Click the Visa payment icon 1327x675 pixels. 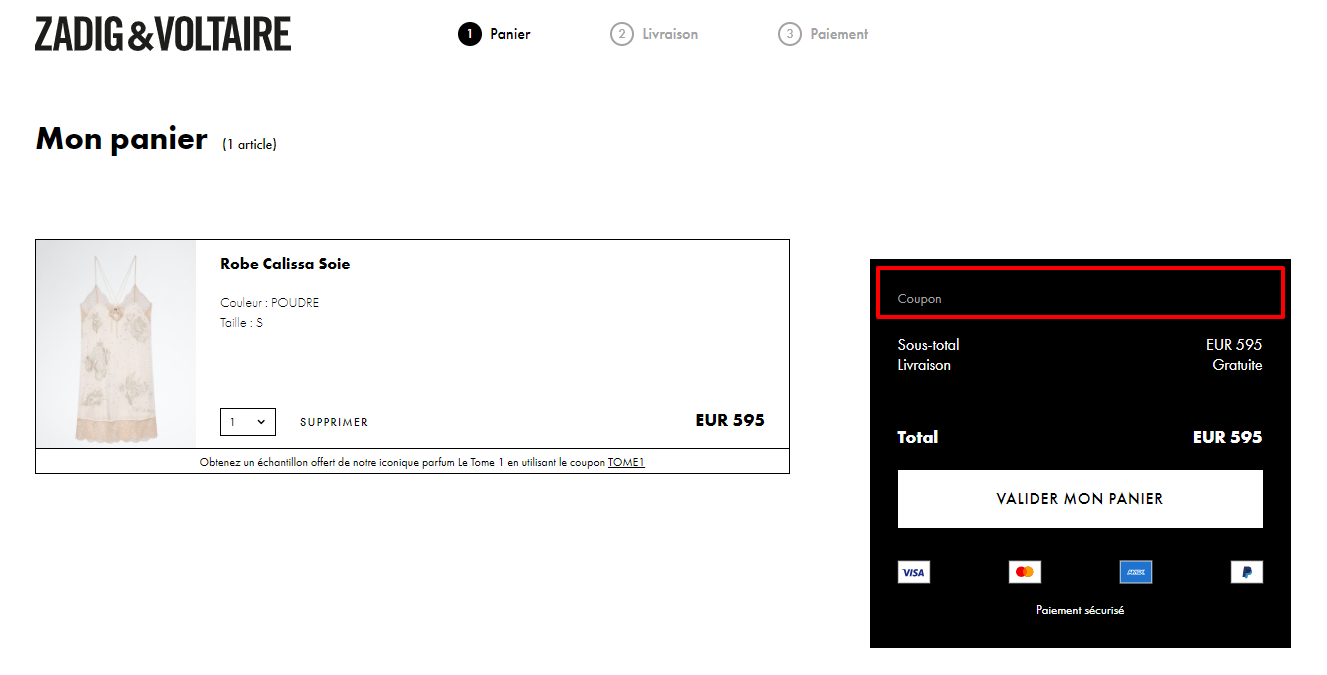(913, 572)
